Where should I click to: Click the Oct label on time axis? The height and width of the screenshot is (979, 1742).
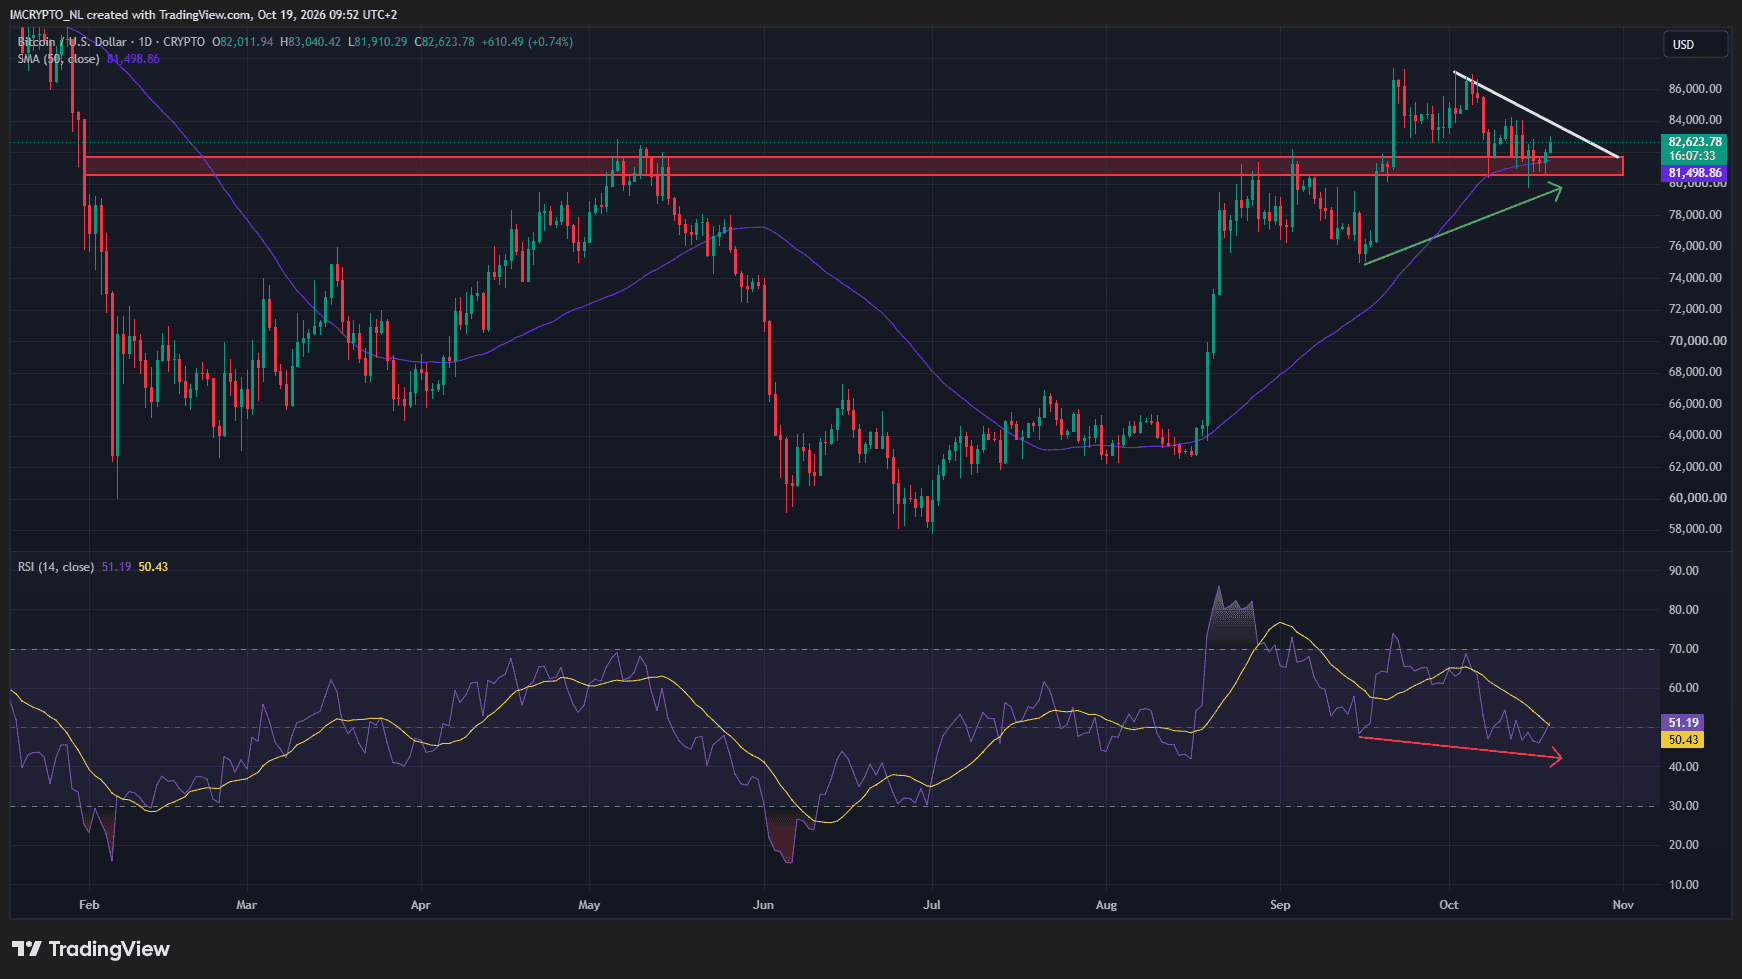point(1449,905)
